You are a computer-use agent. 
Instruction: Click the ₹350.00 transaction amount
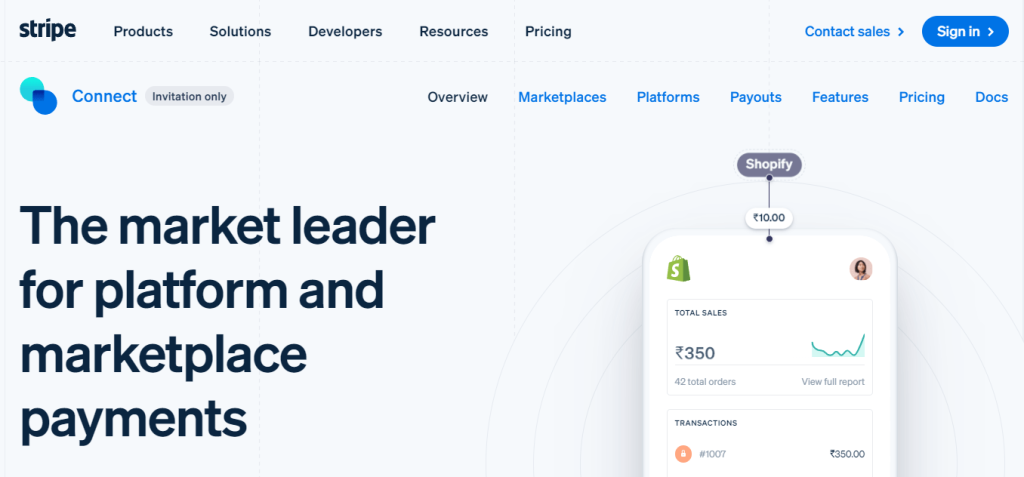pyautogui.click(x=847, y=453)
